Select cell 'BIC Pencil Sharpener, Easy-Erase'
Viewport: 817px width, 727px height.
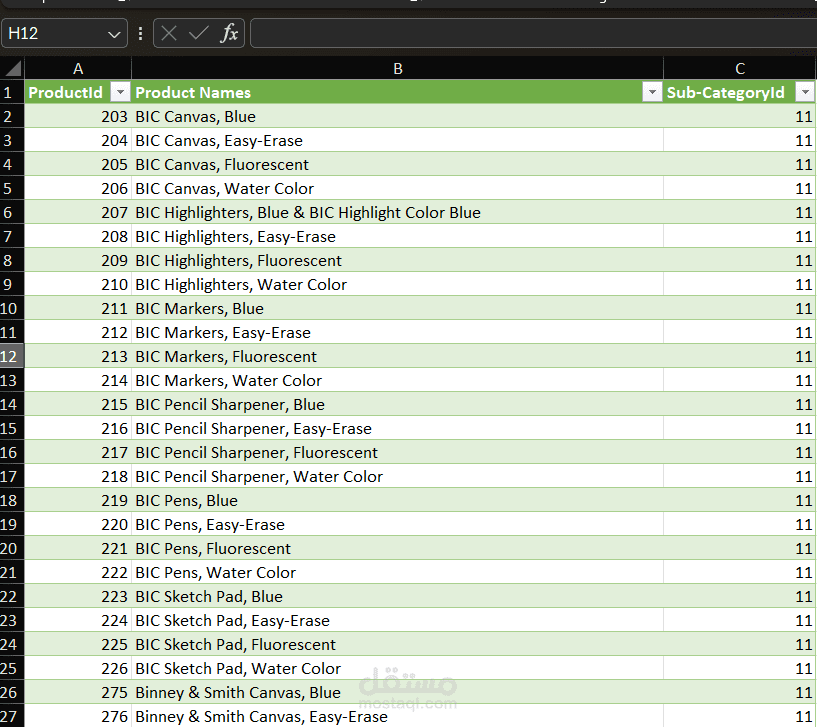(398, 428)
